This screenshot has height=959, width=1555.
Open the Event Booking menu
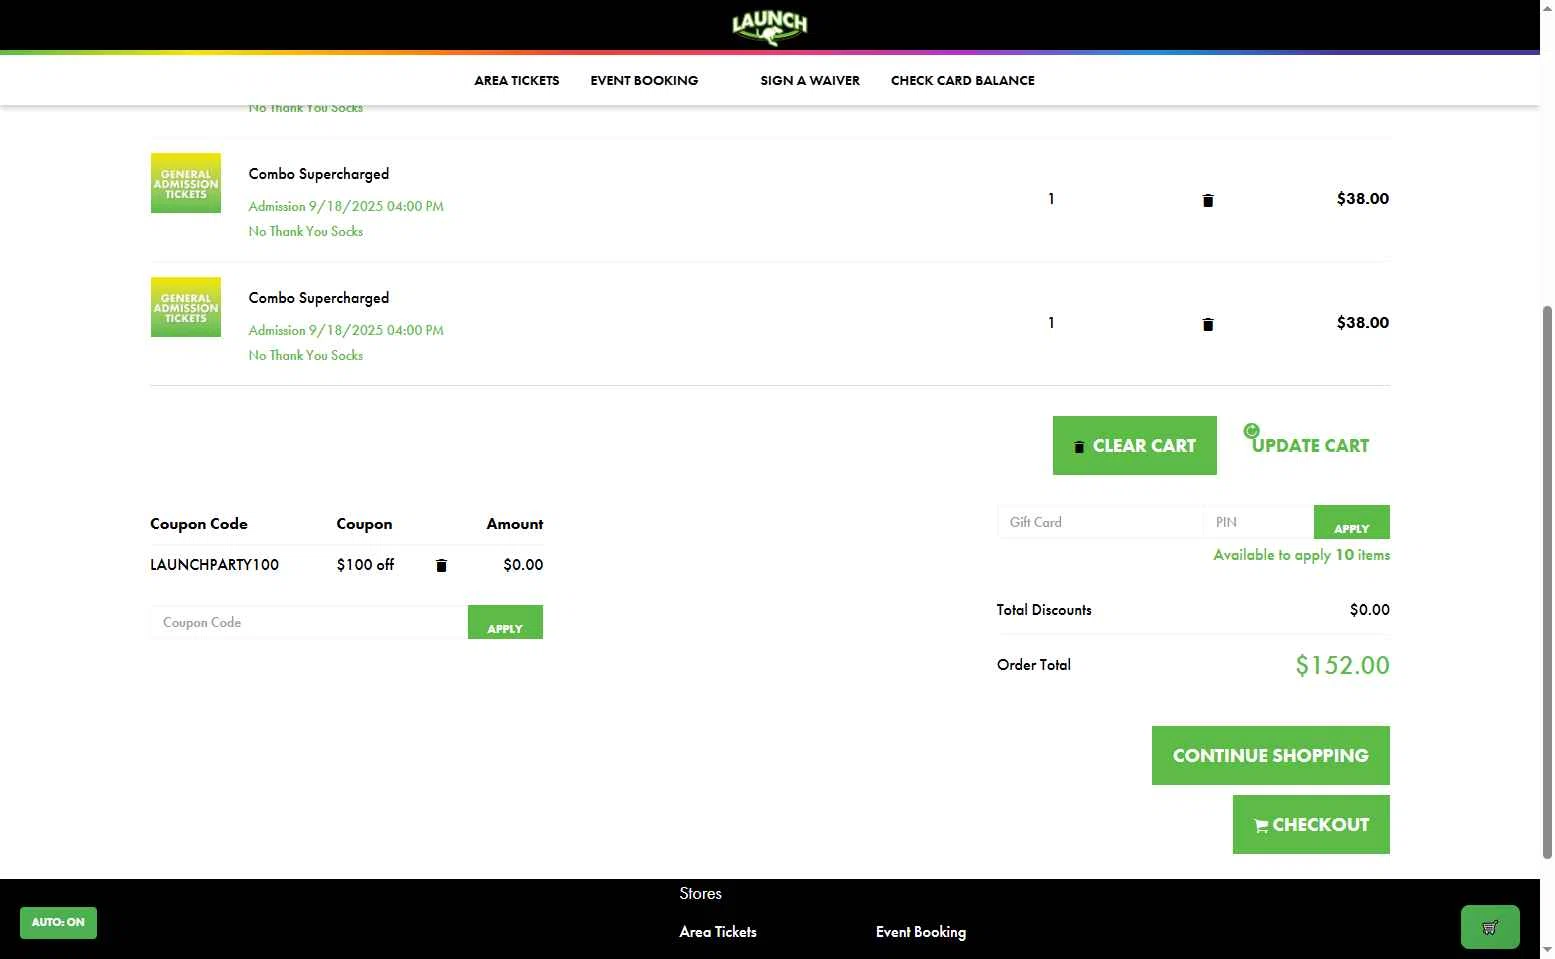click(644, 81)
